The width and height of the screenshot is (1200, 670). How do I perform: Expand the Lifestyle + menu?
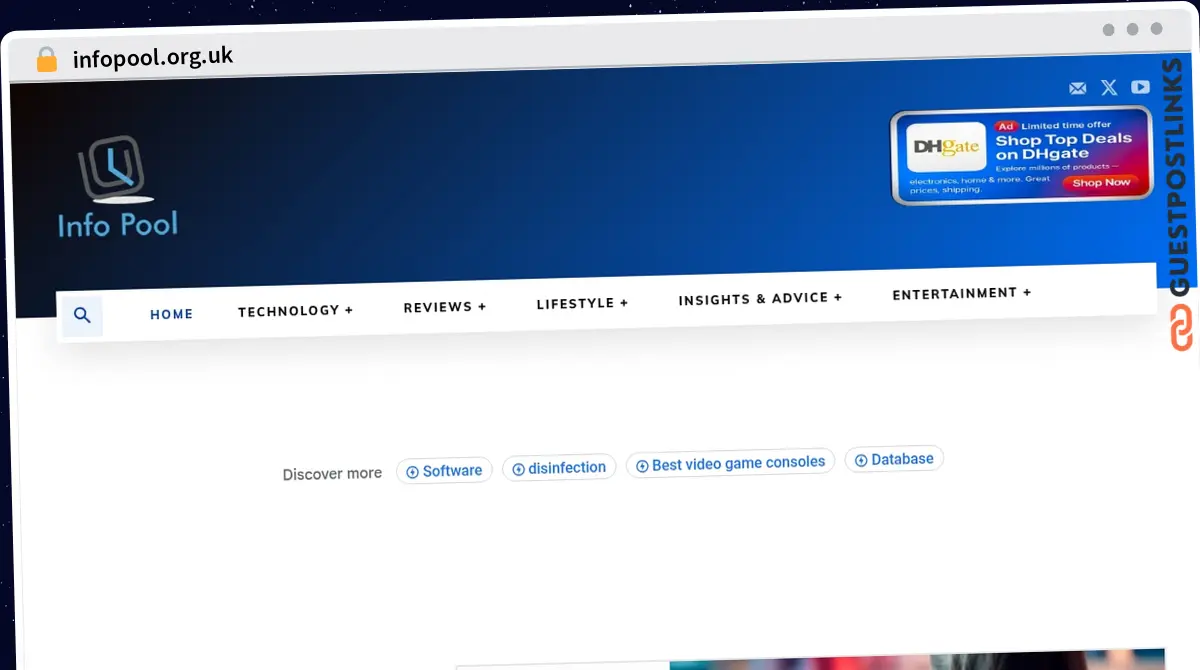[x=582, y=303]
